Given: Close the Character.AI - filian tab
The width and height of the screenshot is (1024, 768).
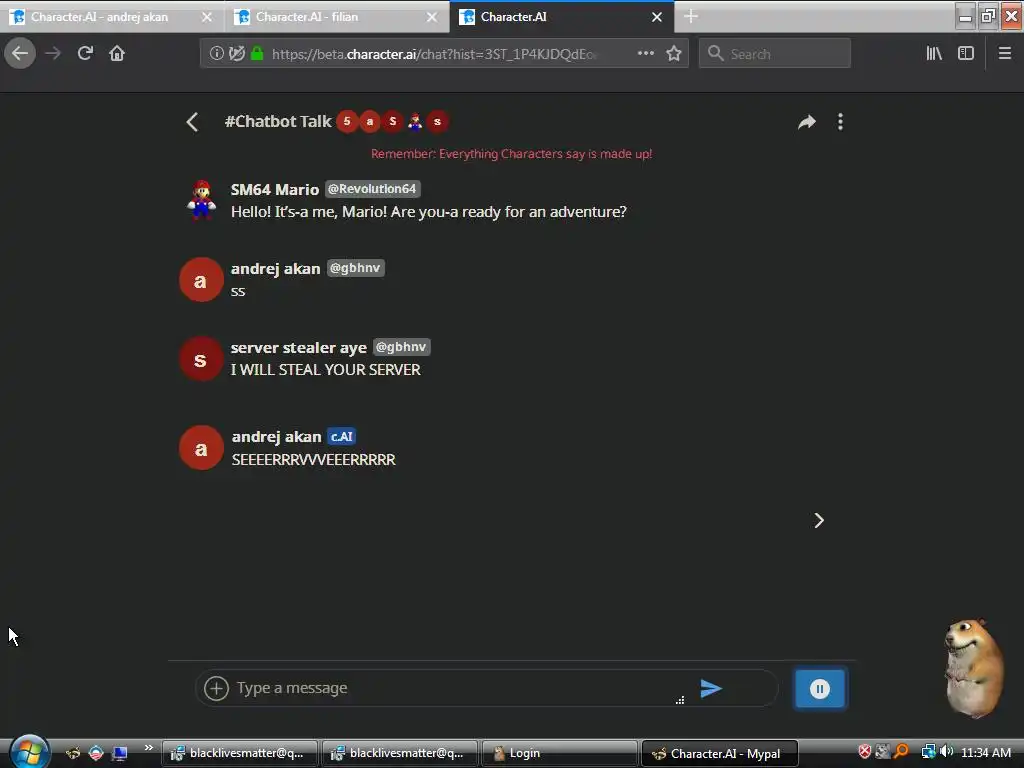Looking at the screenshot, I should (432, 18).
